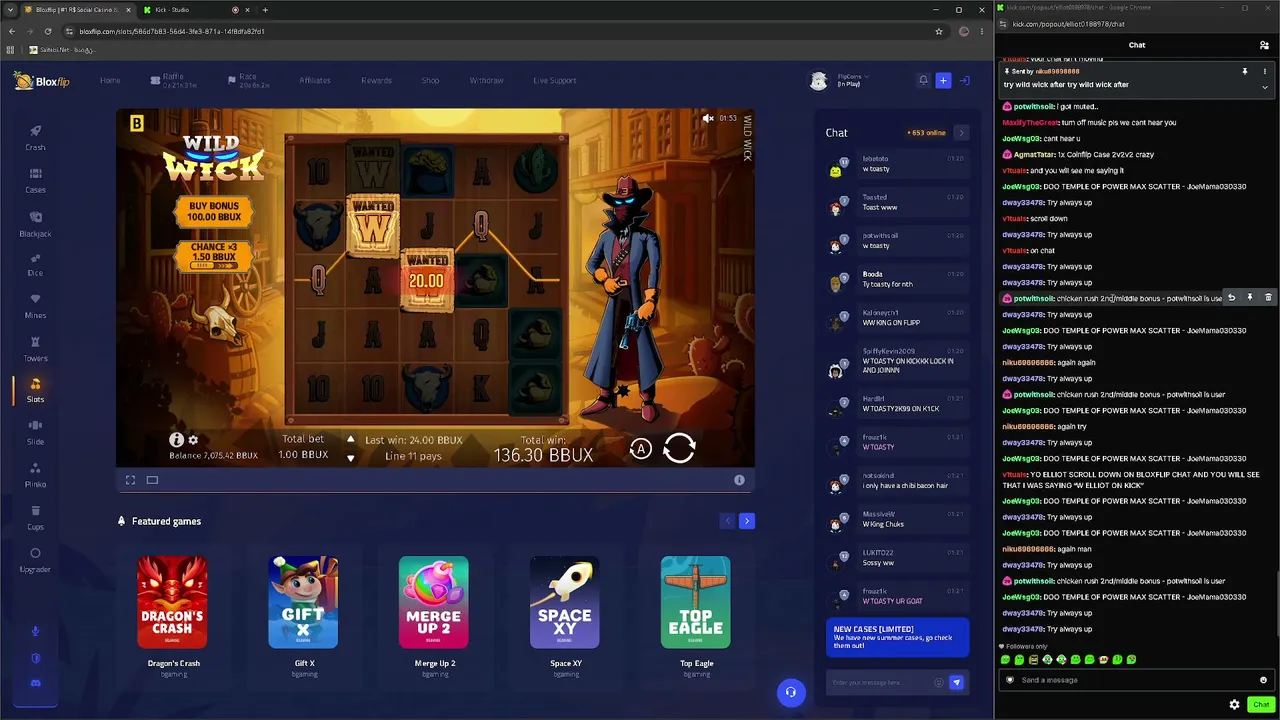Open info icon below the slot frame
This screenshot has width=1280, height=720.
(739, 480)
